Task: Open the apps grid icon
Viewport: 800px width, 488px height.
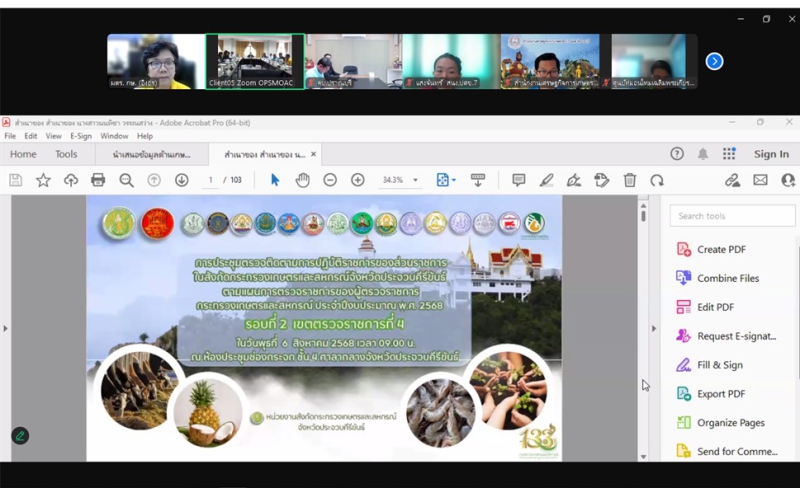Action: point(729,154)
